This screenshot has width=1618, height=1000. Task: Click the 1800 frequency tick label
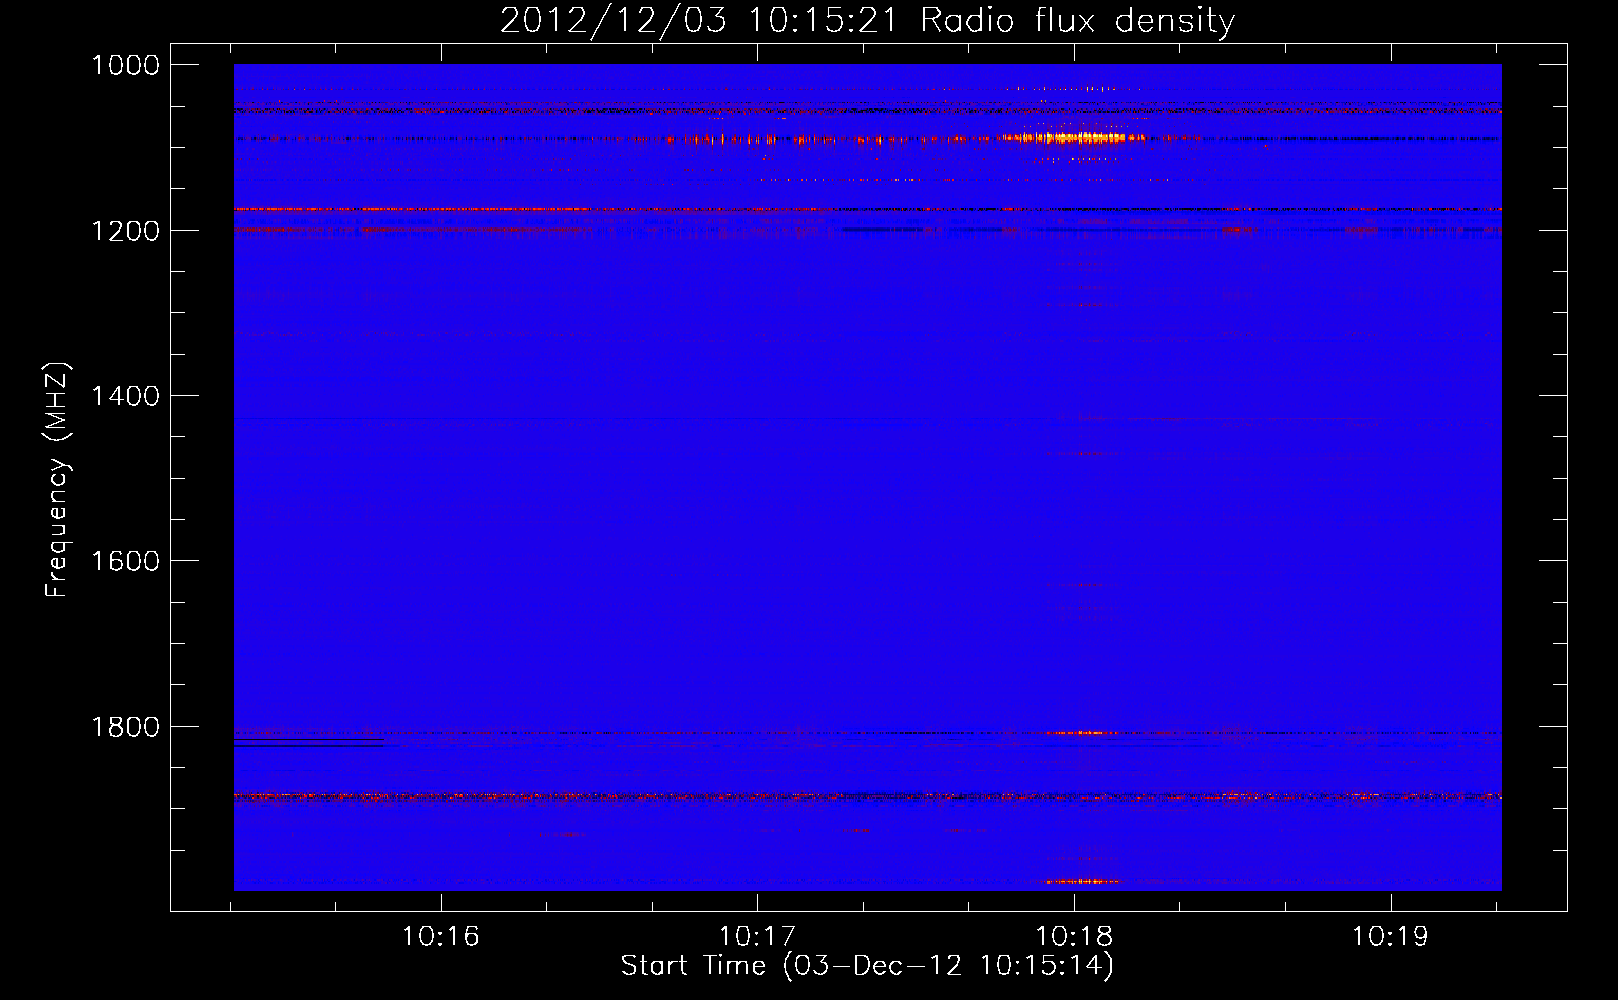coord(125,727)
